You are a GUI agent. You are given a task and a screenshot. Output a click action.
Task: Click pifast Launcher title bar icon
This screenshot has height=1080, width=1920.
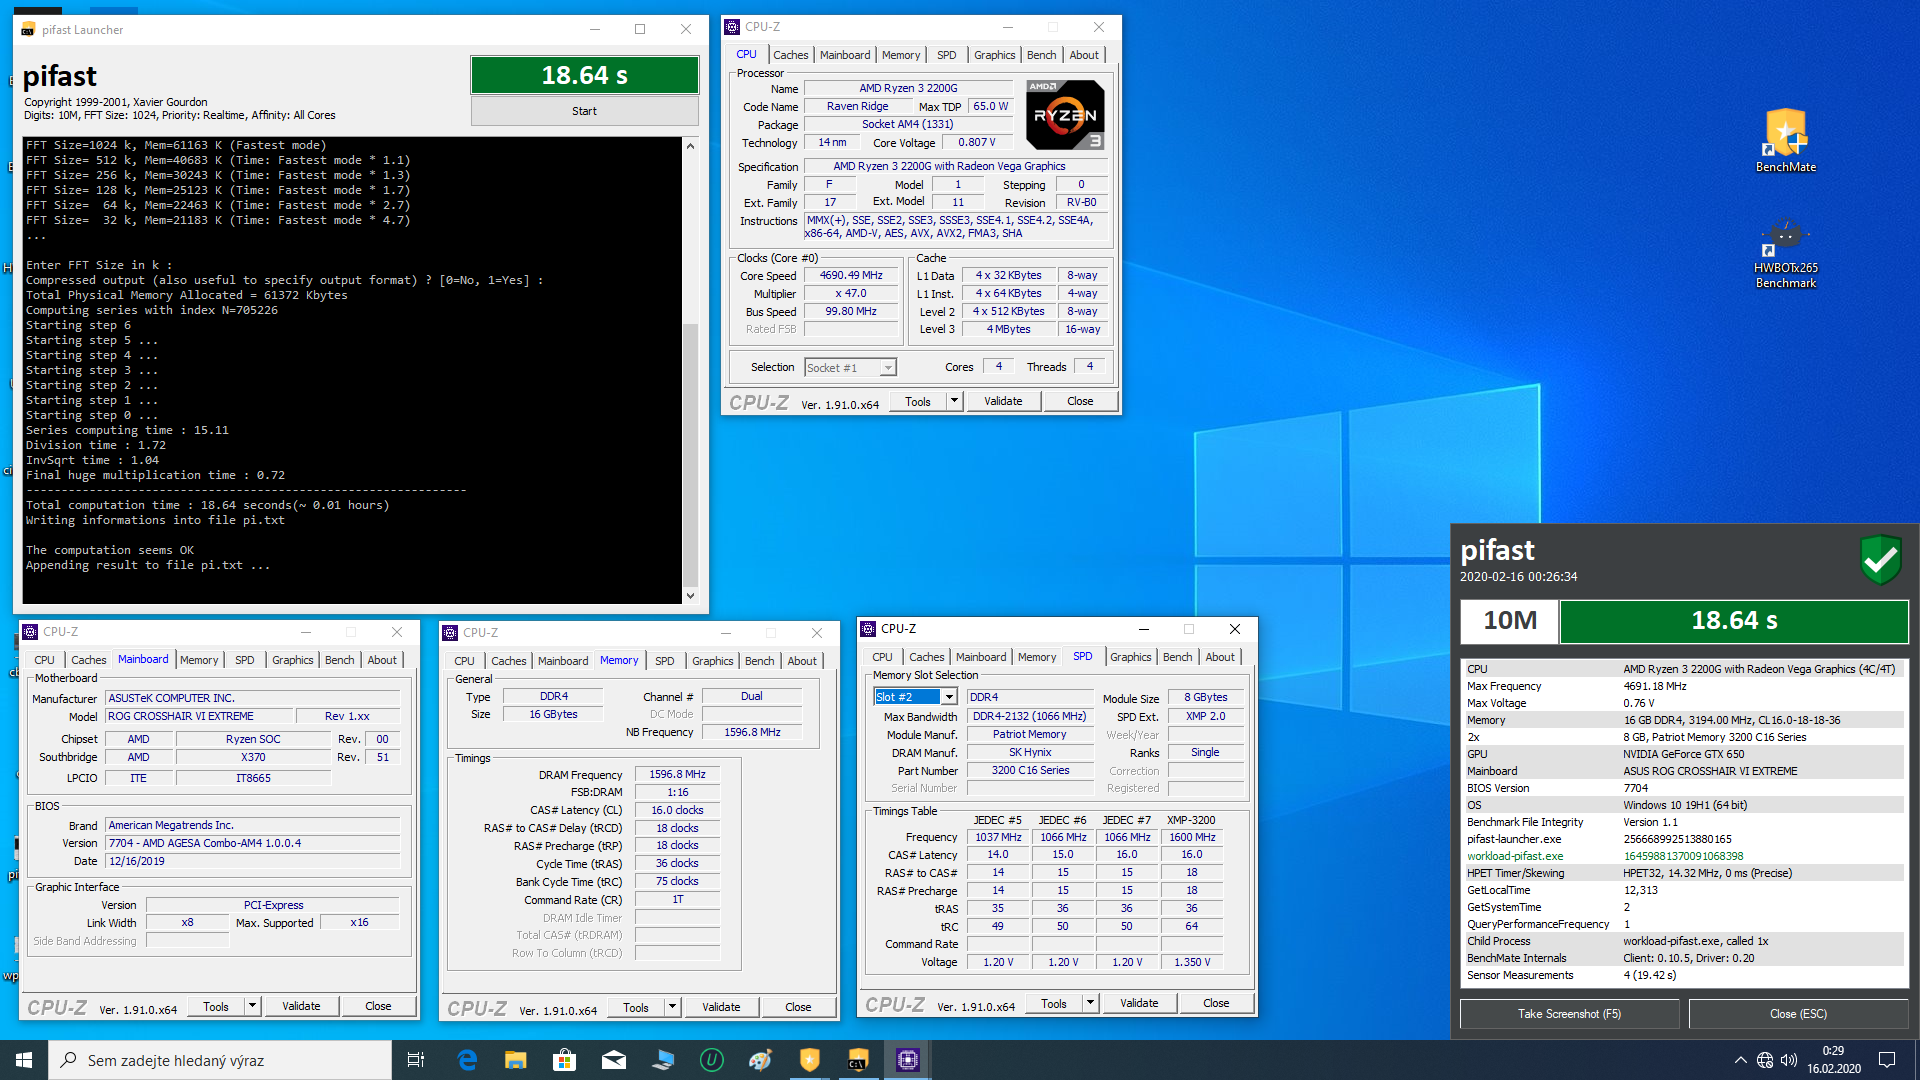28,29
